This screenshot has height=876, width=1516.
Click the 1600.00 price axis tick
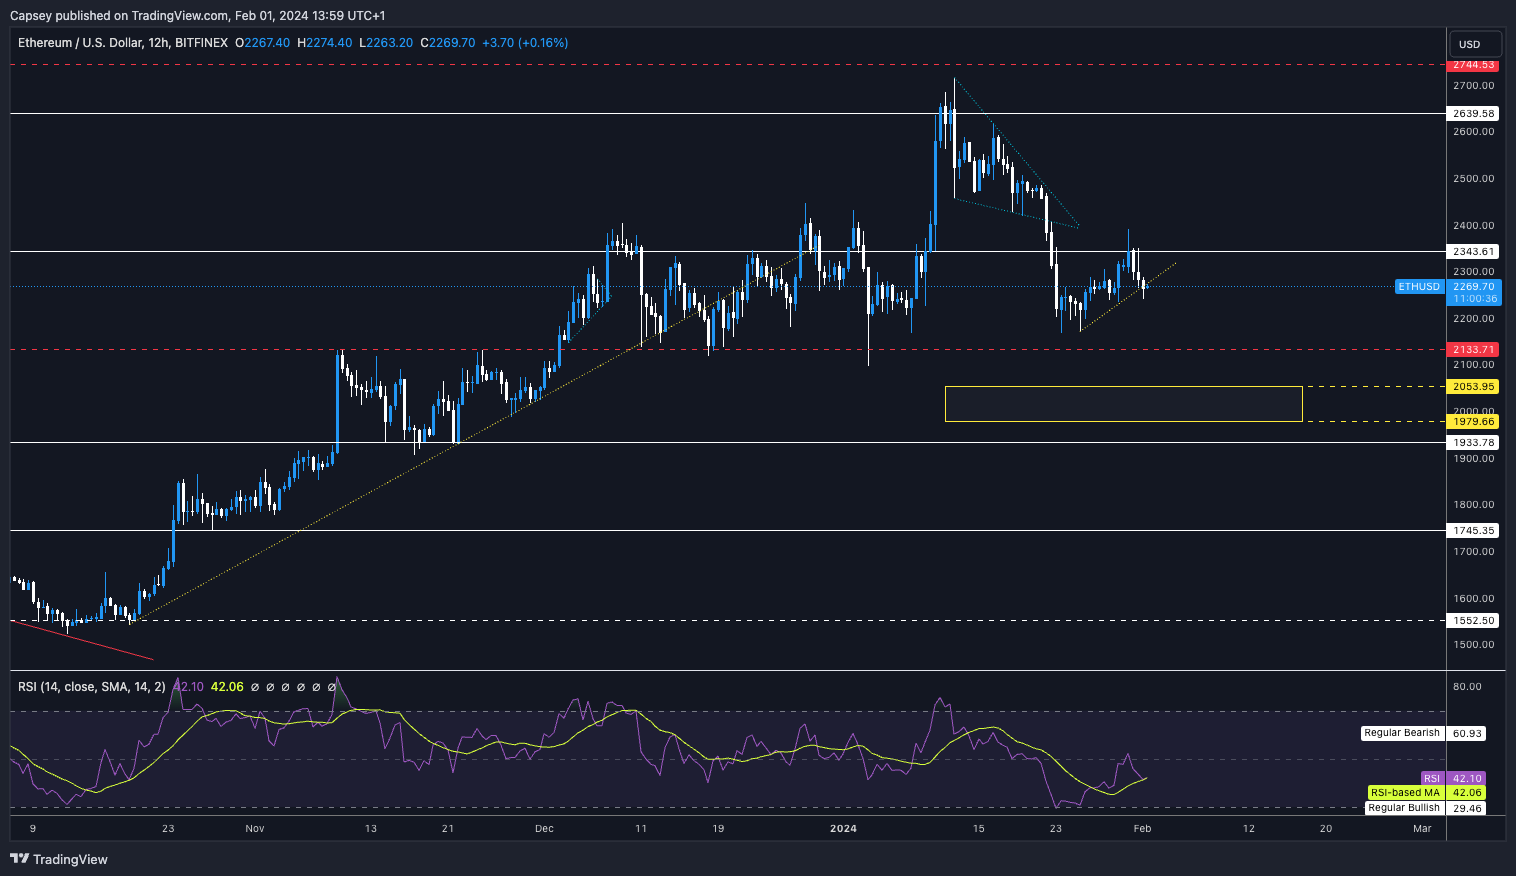(1474, 599)
